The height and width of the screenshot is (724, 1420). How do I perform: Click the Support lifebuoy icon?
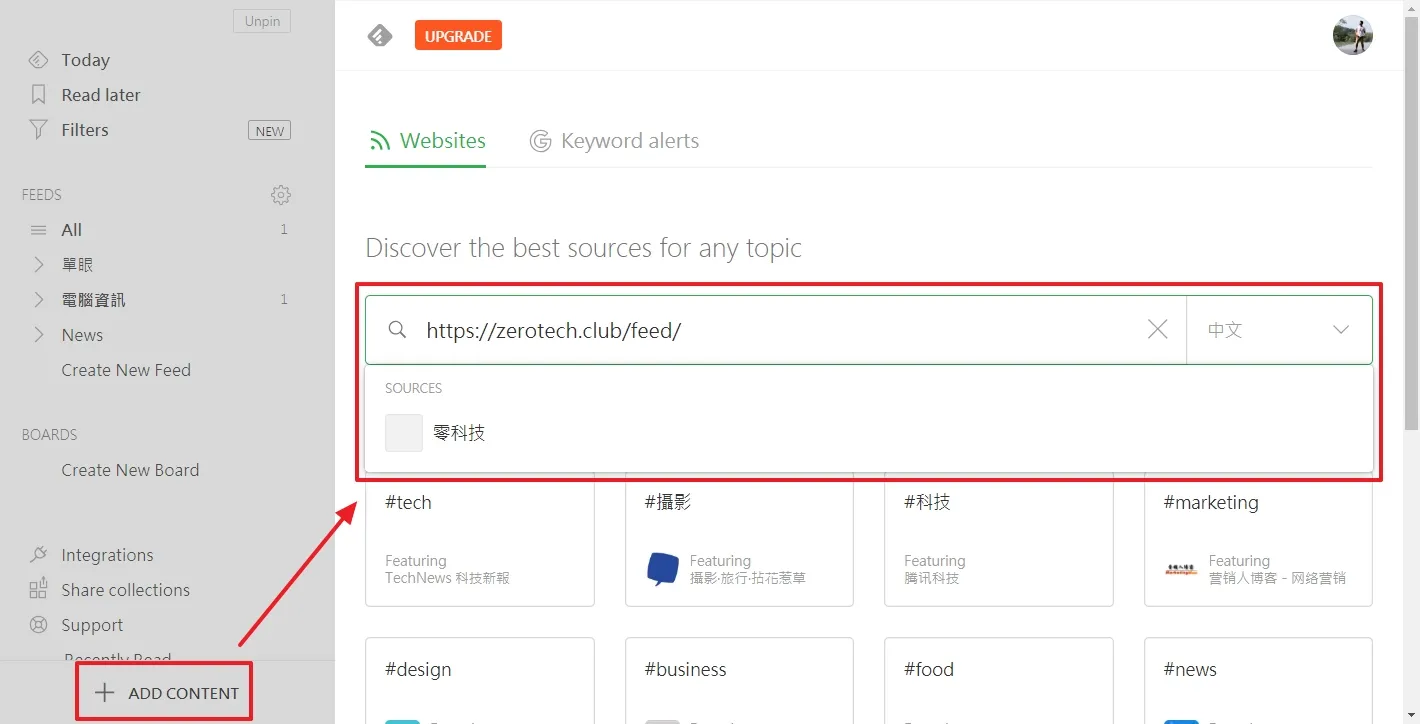[38, 625]
